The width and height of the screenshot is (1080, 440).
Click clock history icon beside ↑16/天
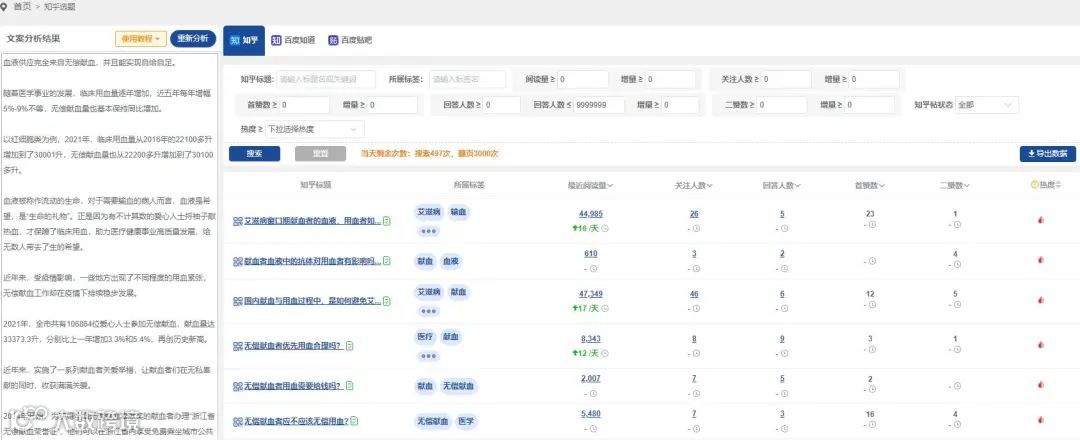[x=605, y=229]
